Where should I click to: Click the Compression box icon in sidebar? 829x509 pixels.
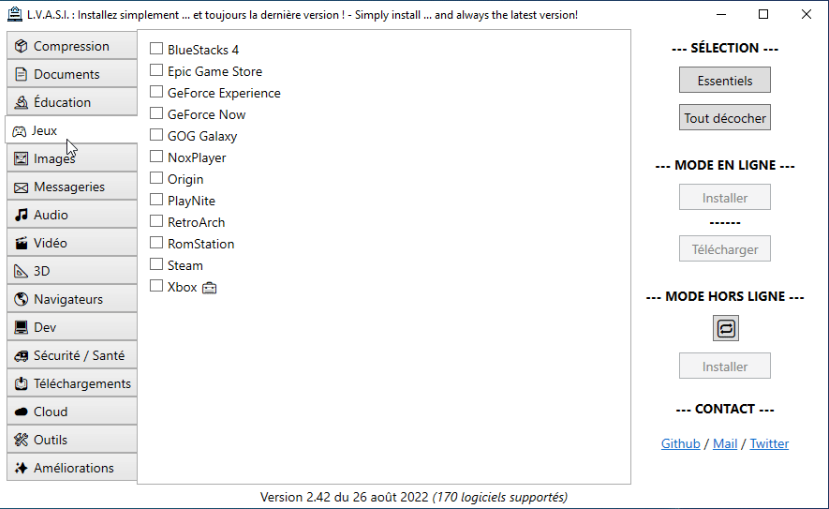pyautogui.click(x=21, y=46)
